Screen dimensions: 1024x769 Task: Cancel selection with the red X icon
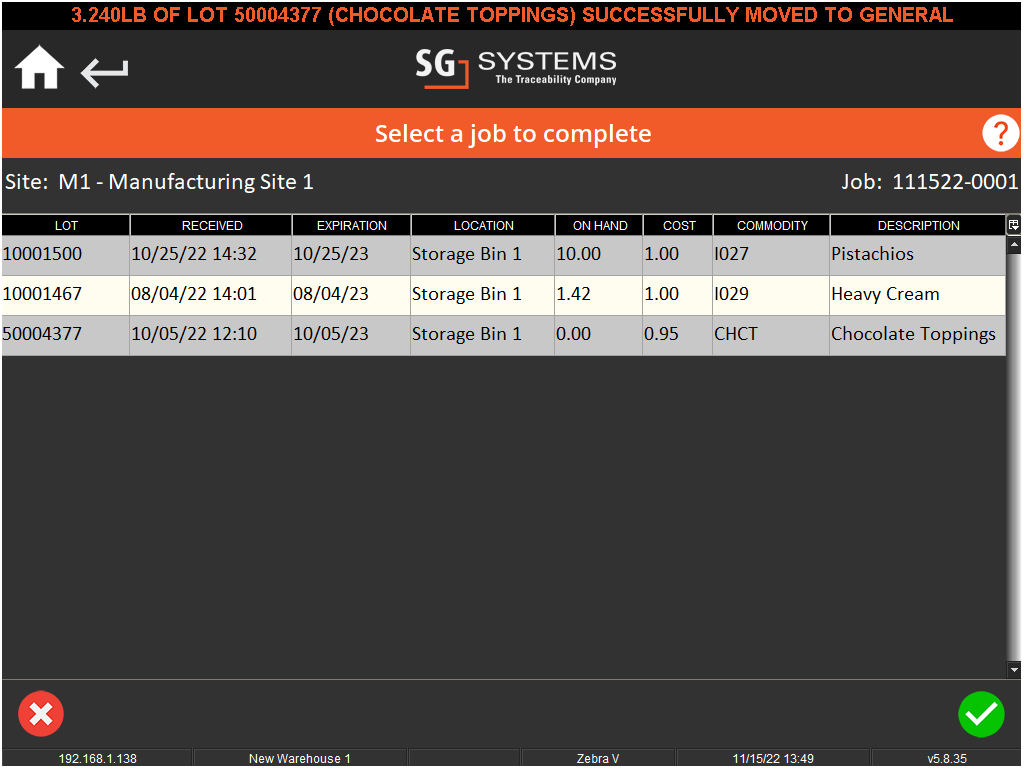[x=41, y=714]
